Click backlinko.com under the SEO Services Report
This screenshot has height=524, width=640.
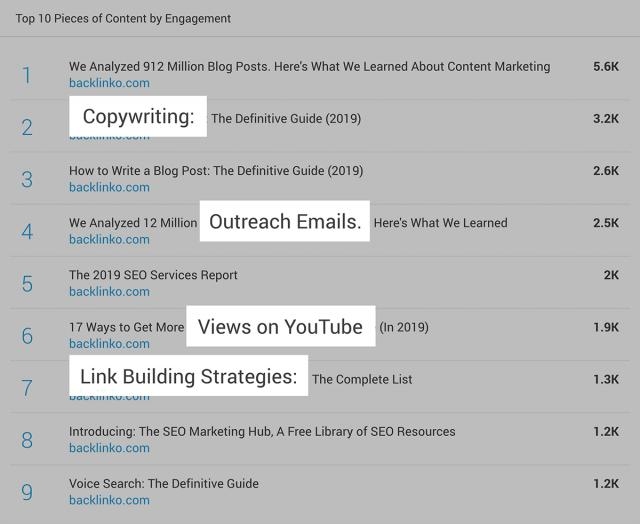pyautogui.click(x=109, y=292)
